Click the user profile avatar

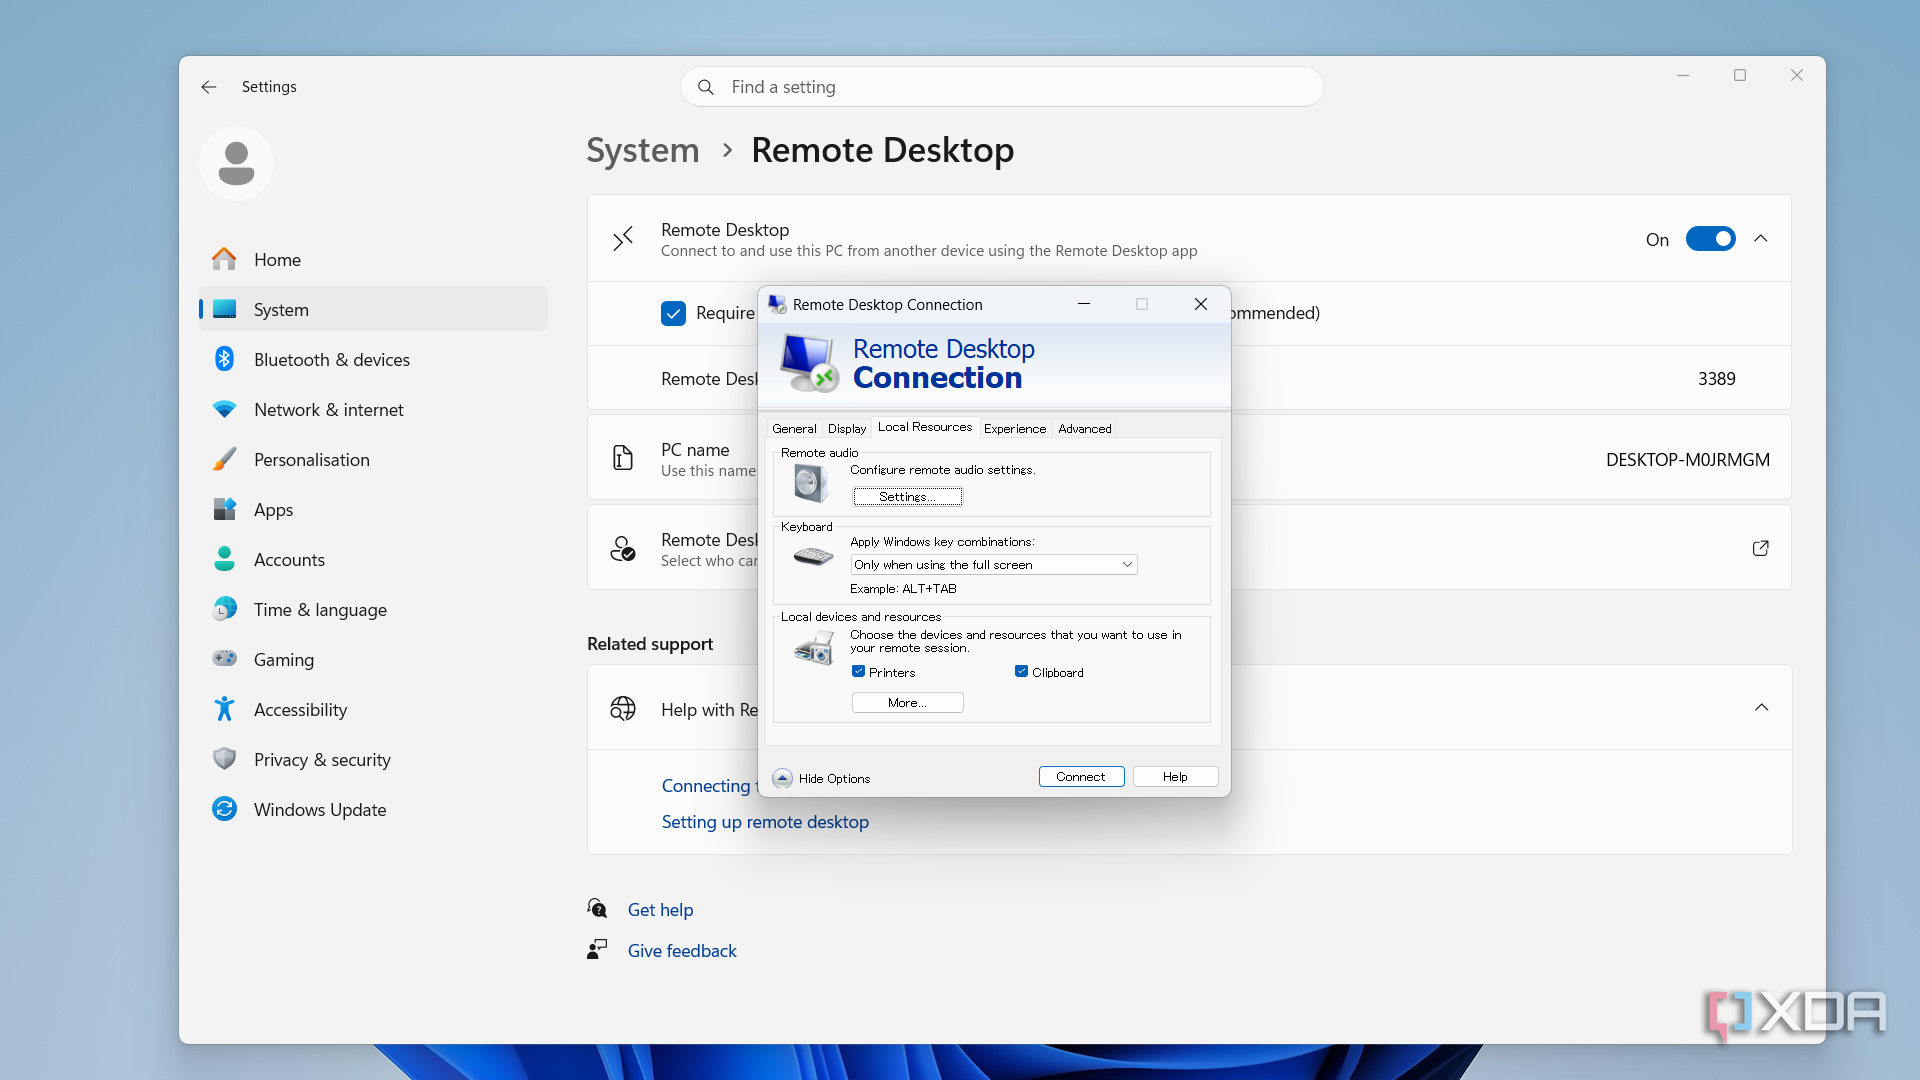pyautogui.click(x=236, y=163)
